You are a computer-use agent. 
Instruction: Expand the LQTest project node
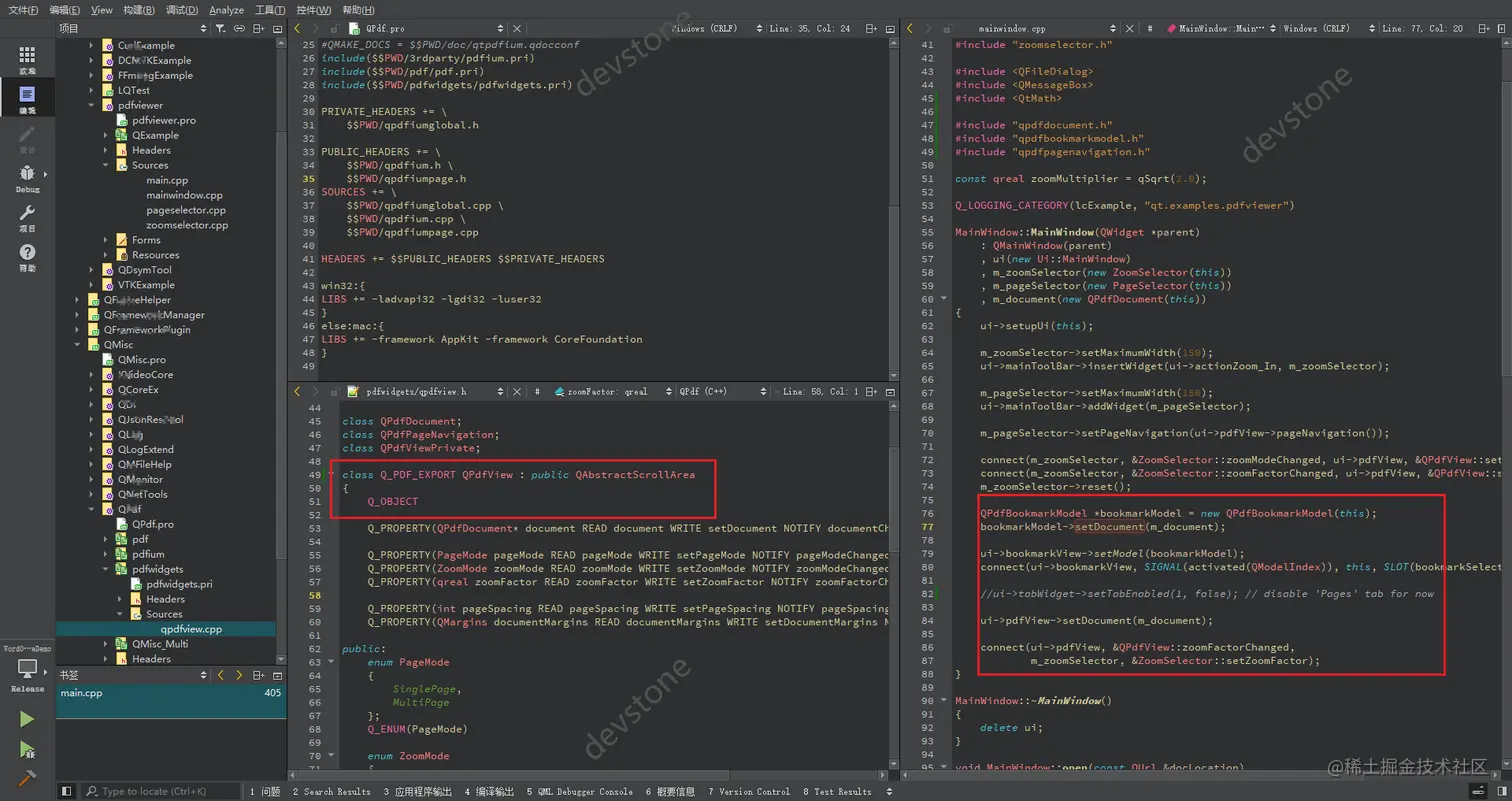(x=92, y=90)
